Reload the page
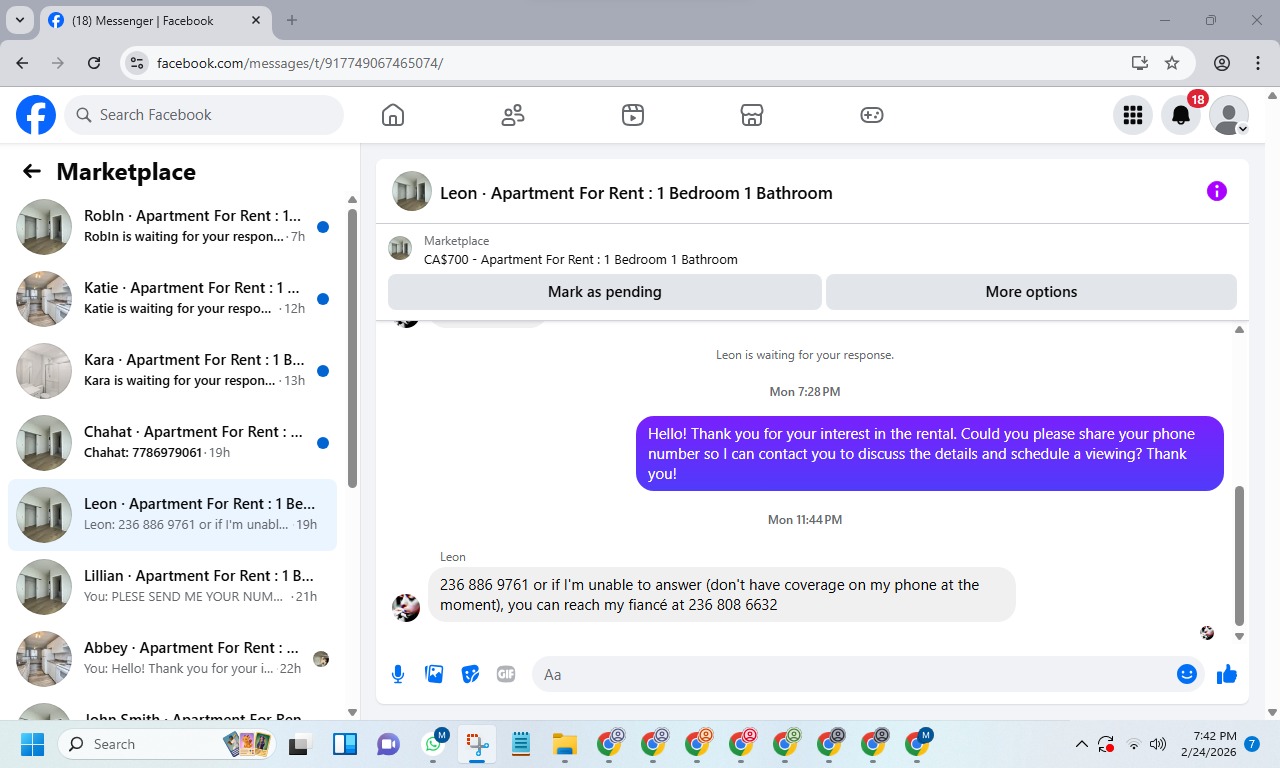The height and width of the screenshot is (768, 1280). (x=94, y=62)
